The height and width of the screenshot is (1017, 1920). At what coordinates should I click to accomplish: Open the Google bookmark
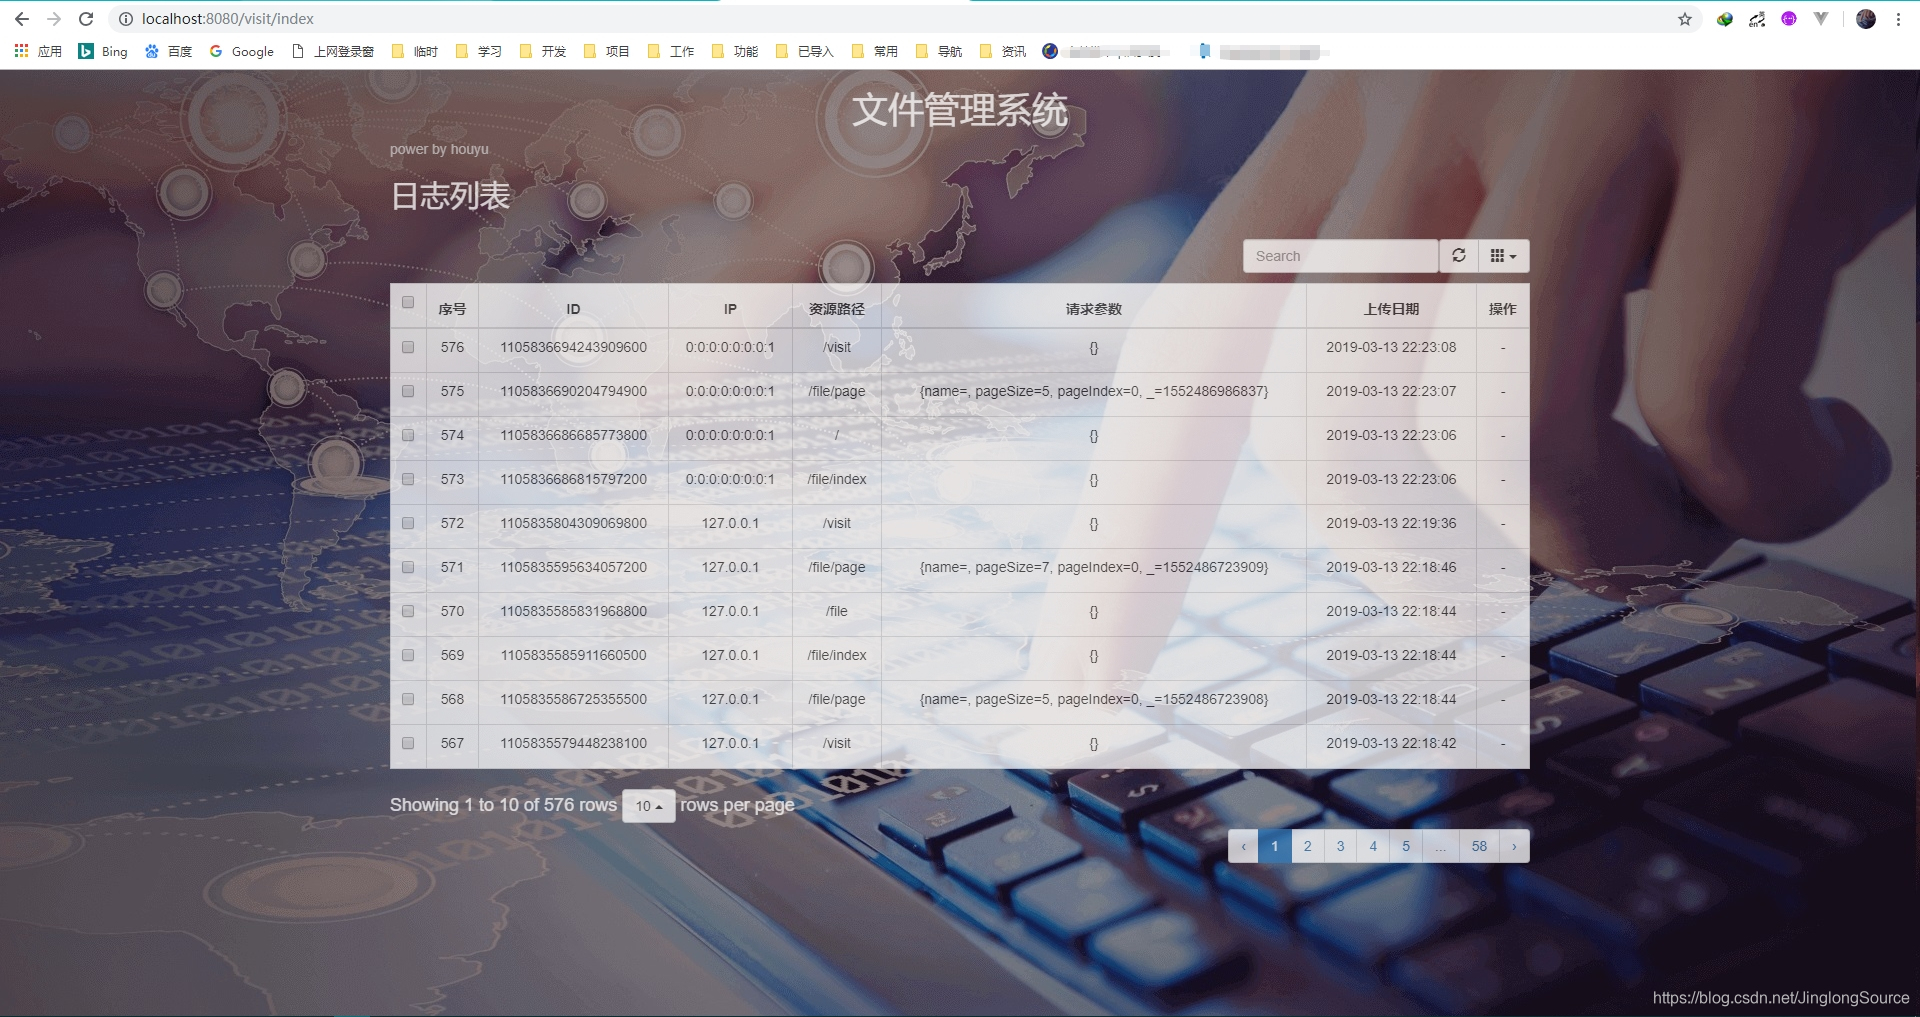241,51
